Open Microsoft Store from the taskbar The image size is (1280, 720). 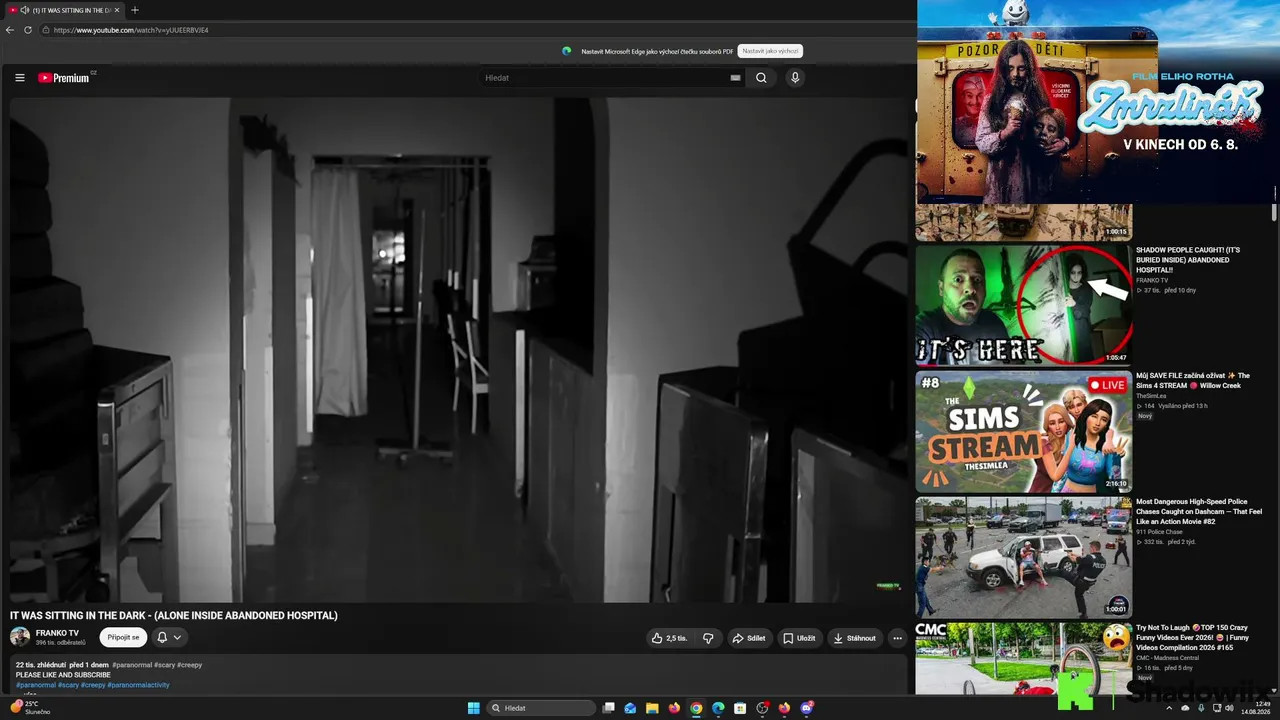[x=740, y=708]
